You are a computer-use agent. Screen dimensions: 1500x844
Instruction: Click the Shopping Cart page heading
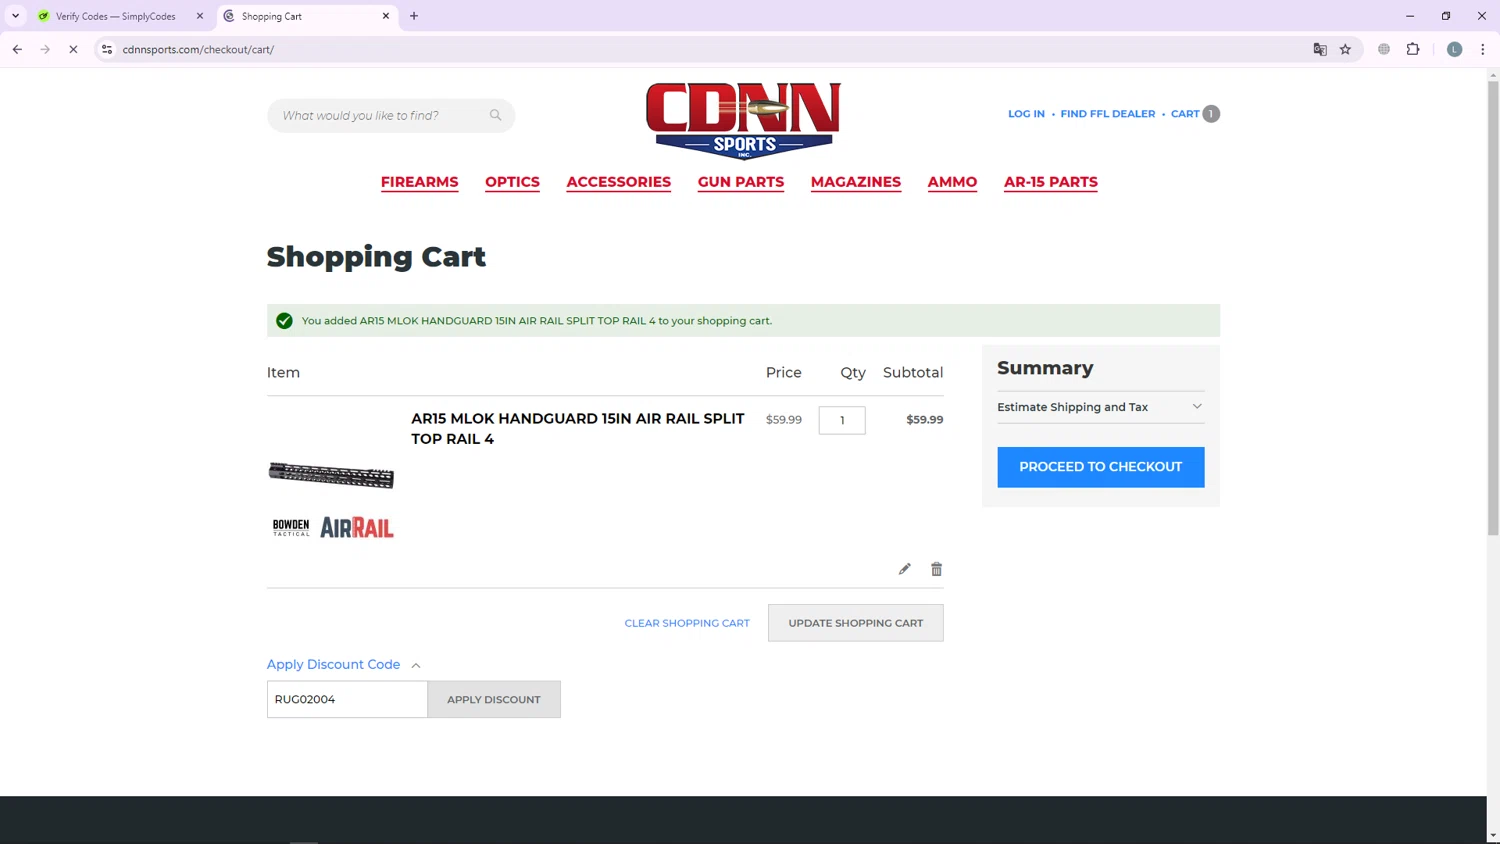376,256
